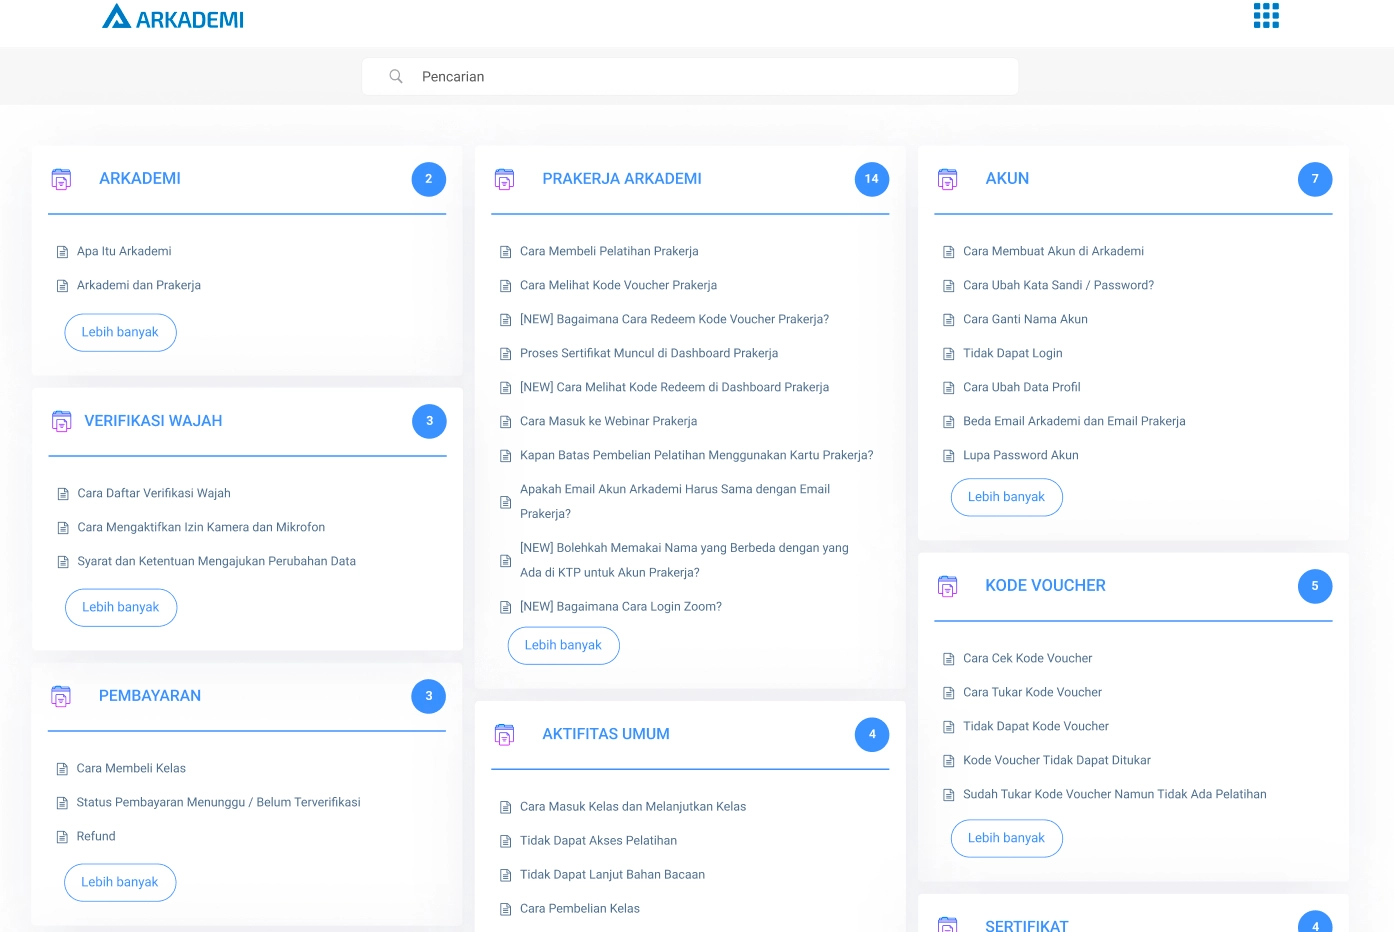This screenshot has height=932, width=1394.
Task: Click the Pembayaran category icon
Action: (62, 696)
